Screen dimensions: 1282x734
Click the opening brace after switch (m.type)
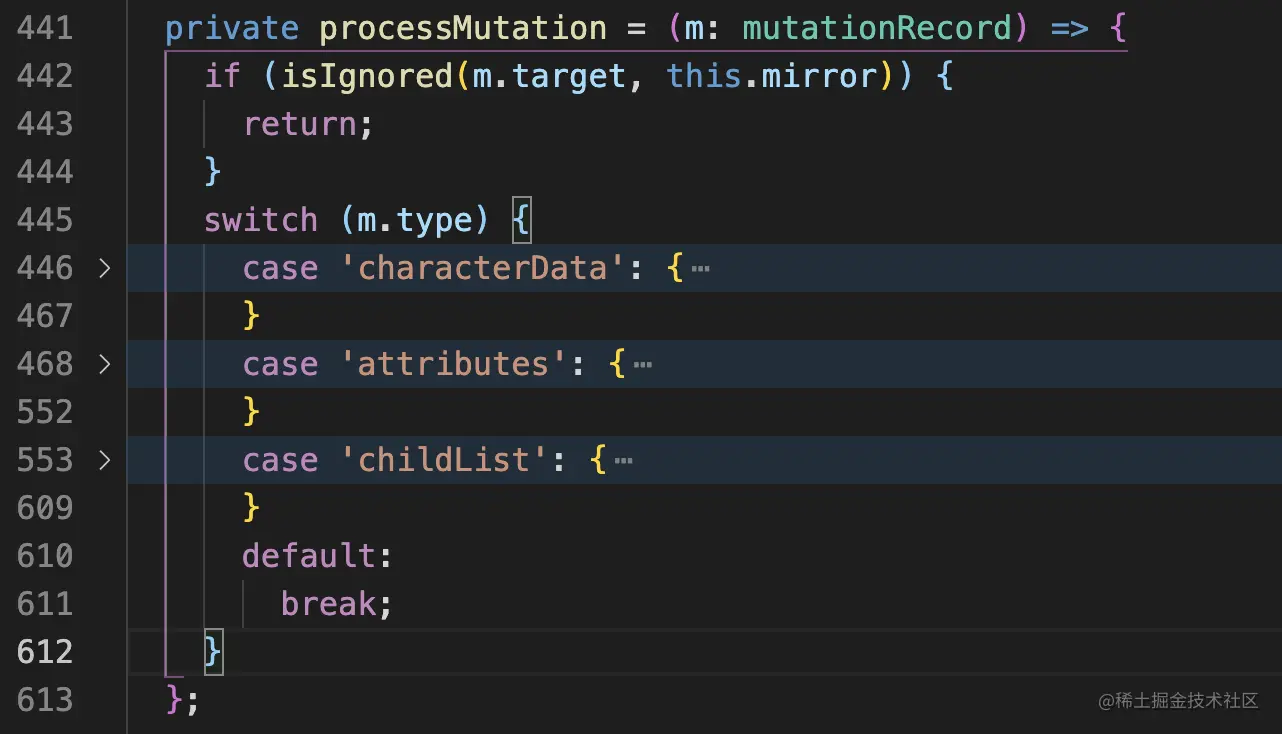point(521,220)
